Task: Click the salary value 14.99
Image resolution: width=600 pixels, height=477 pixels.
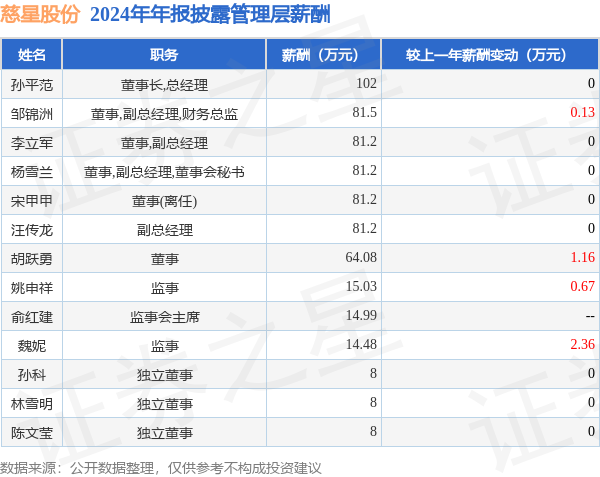Action: coord(361,315)
